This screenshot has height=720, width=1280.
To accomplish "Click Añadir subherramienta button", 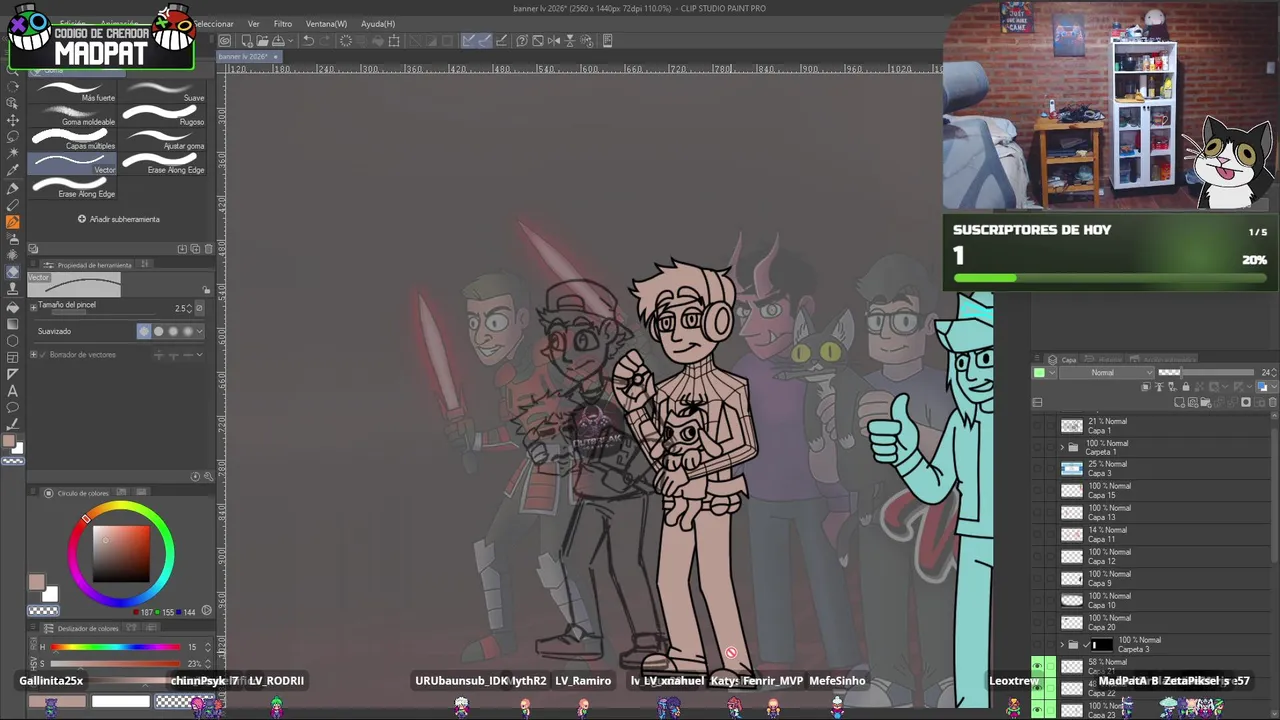I will [x=119, y=219].
